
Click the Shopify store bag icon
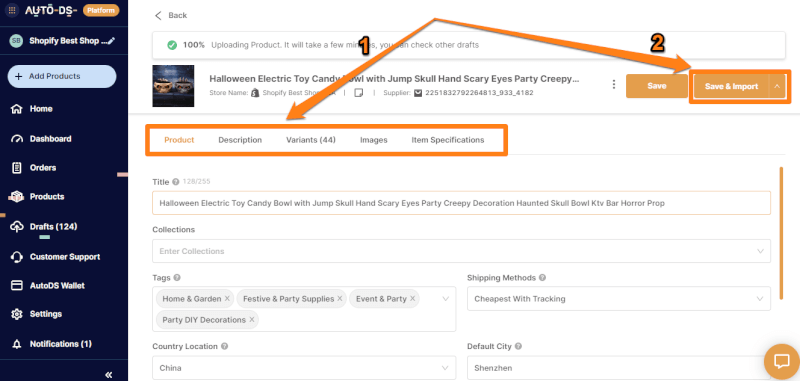pos(256,93)
